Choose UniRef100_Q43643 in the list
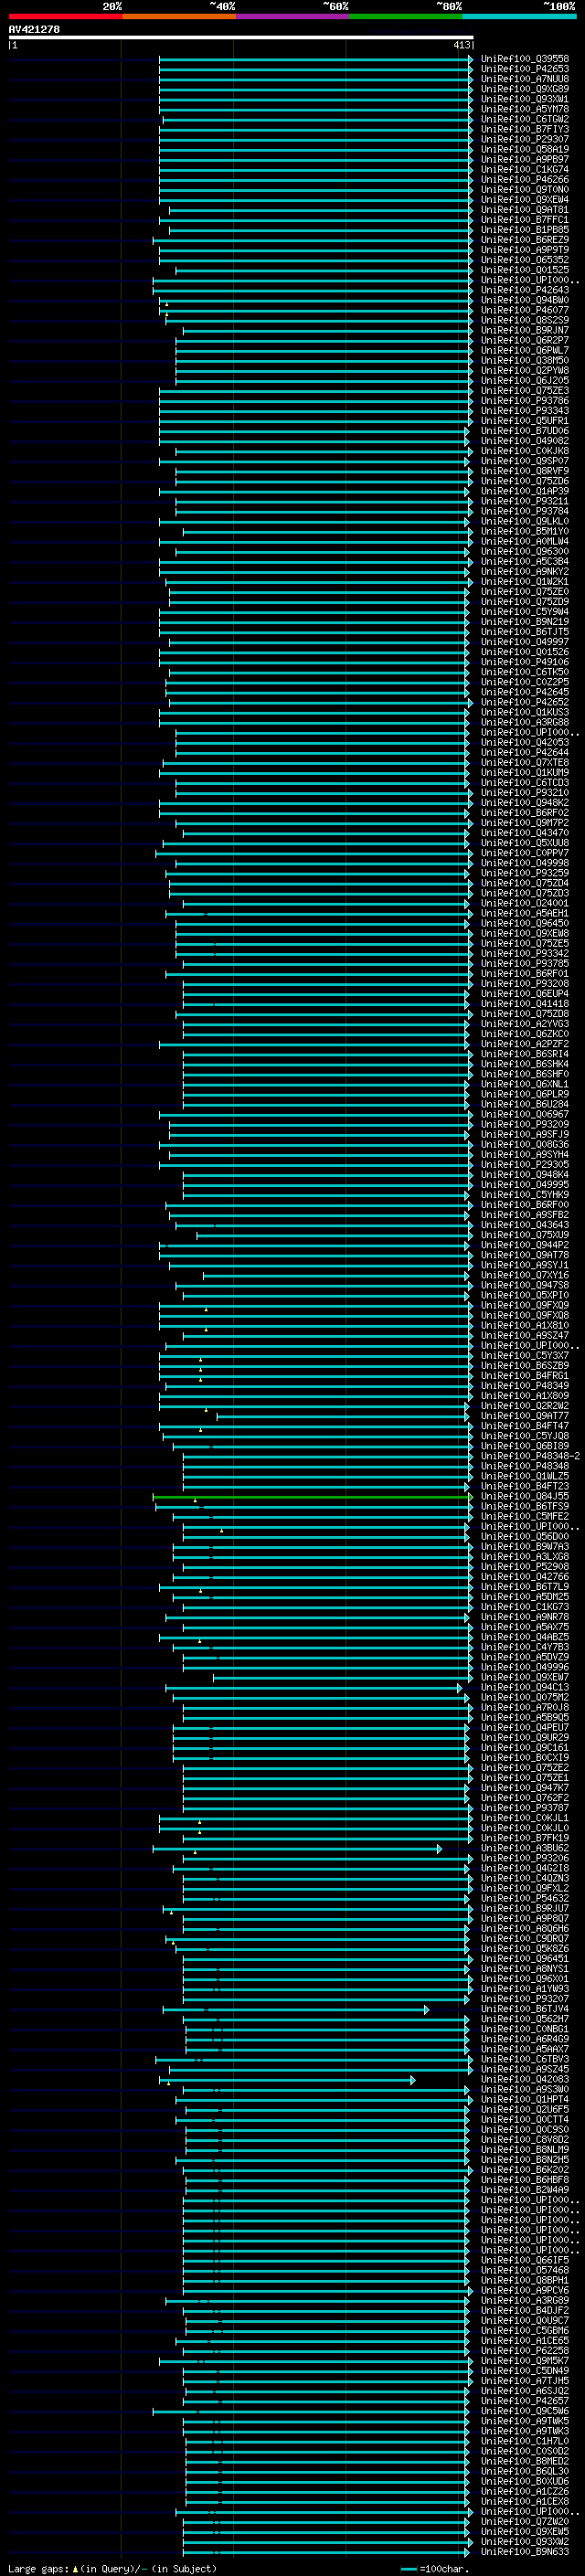Viewport: 585px width, 2576px height. coord(525,1226)
